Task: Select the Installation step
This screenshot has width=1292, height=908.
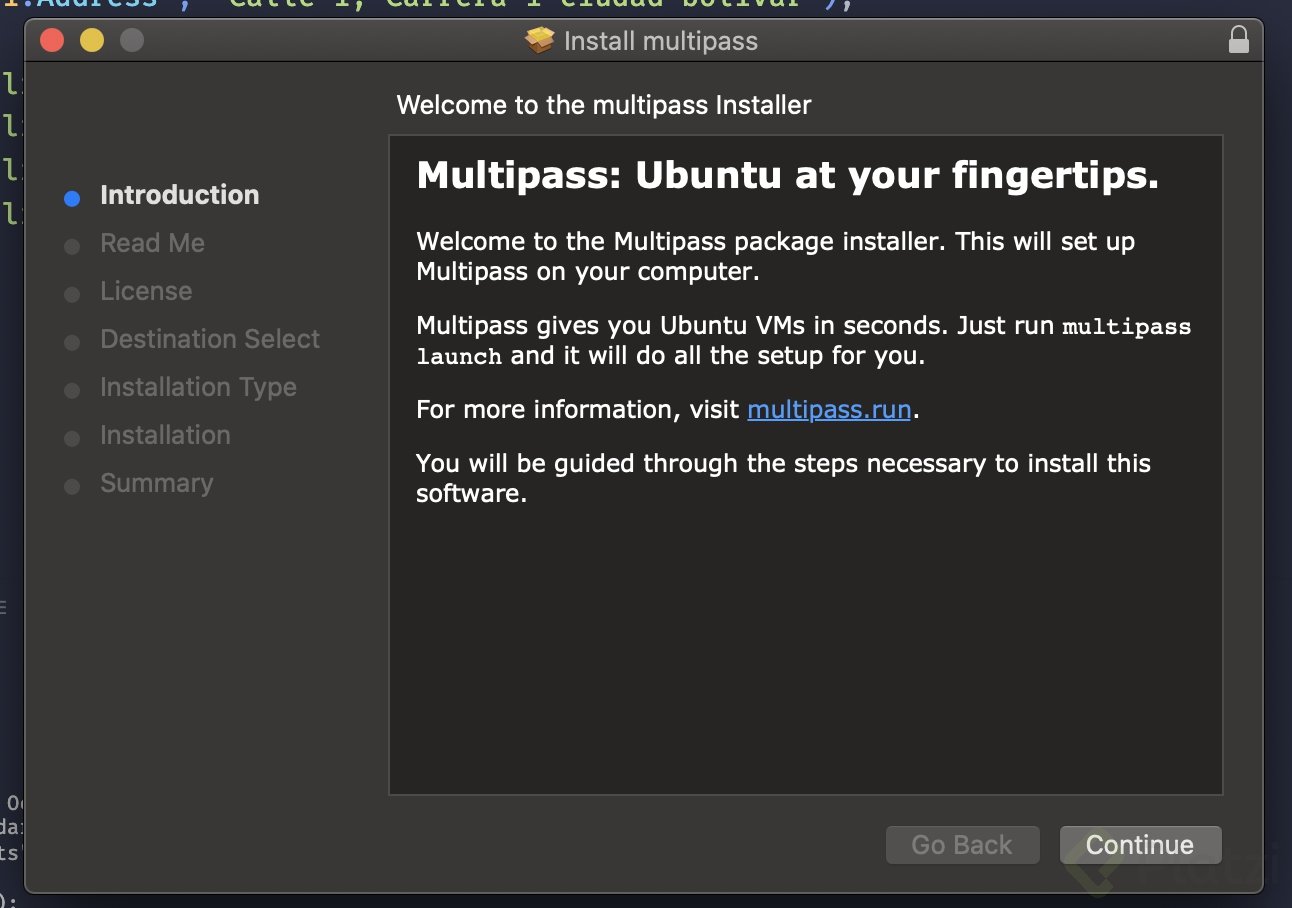Action: 165,435
